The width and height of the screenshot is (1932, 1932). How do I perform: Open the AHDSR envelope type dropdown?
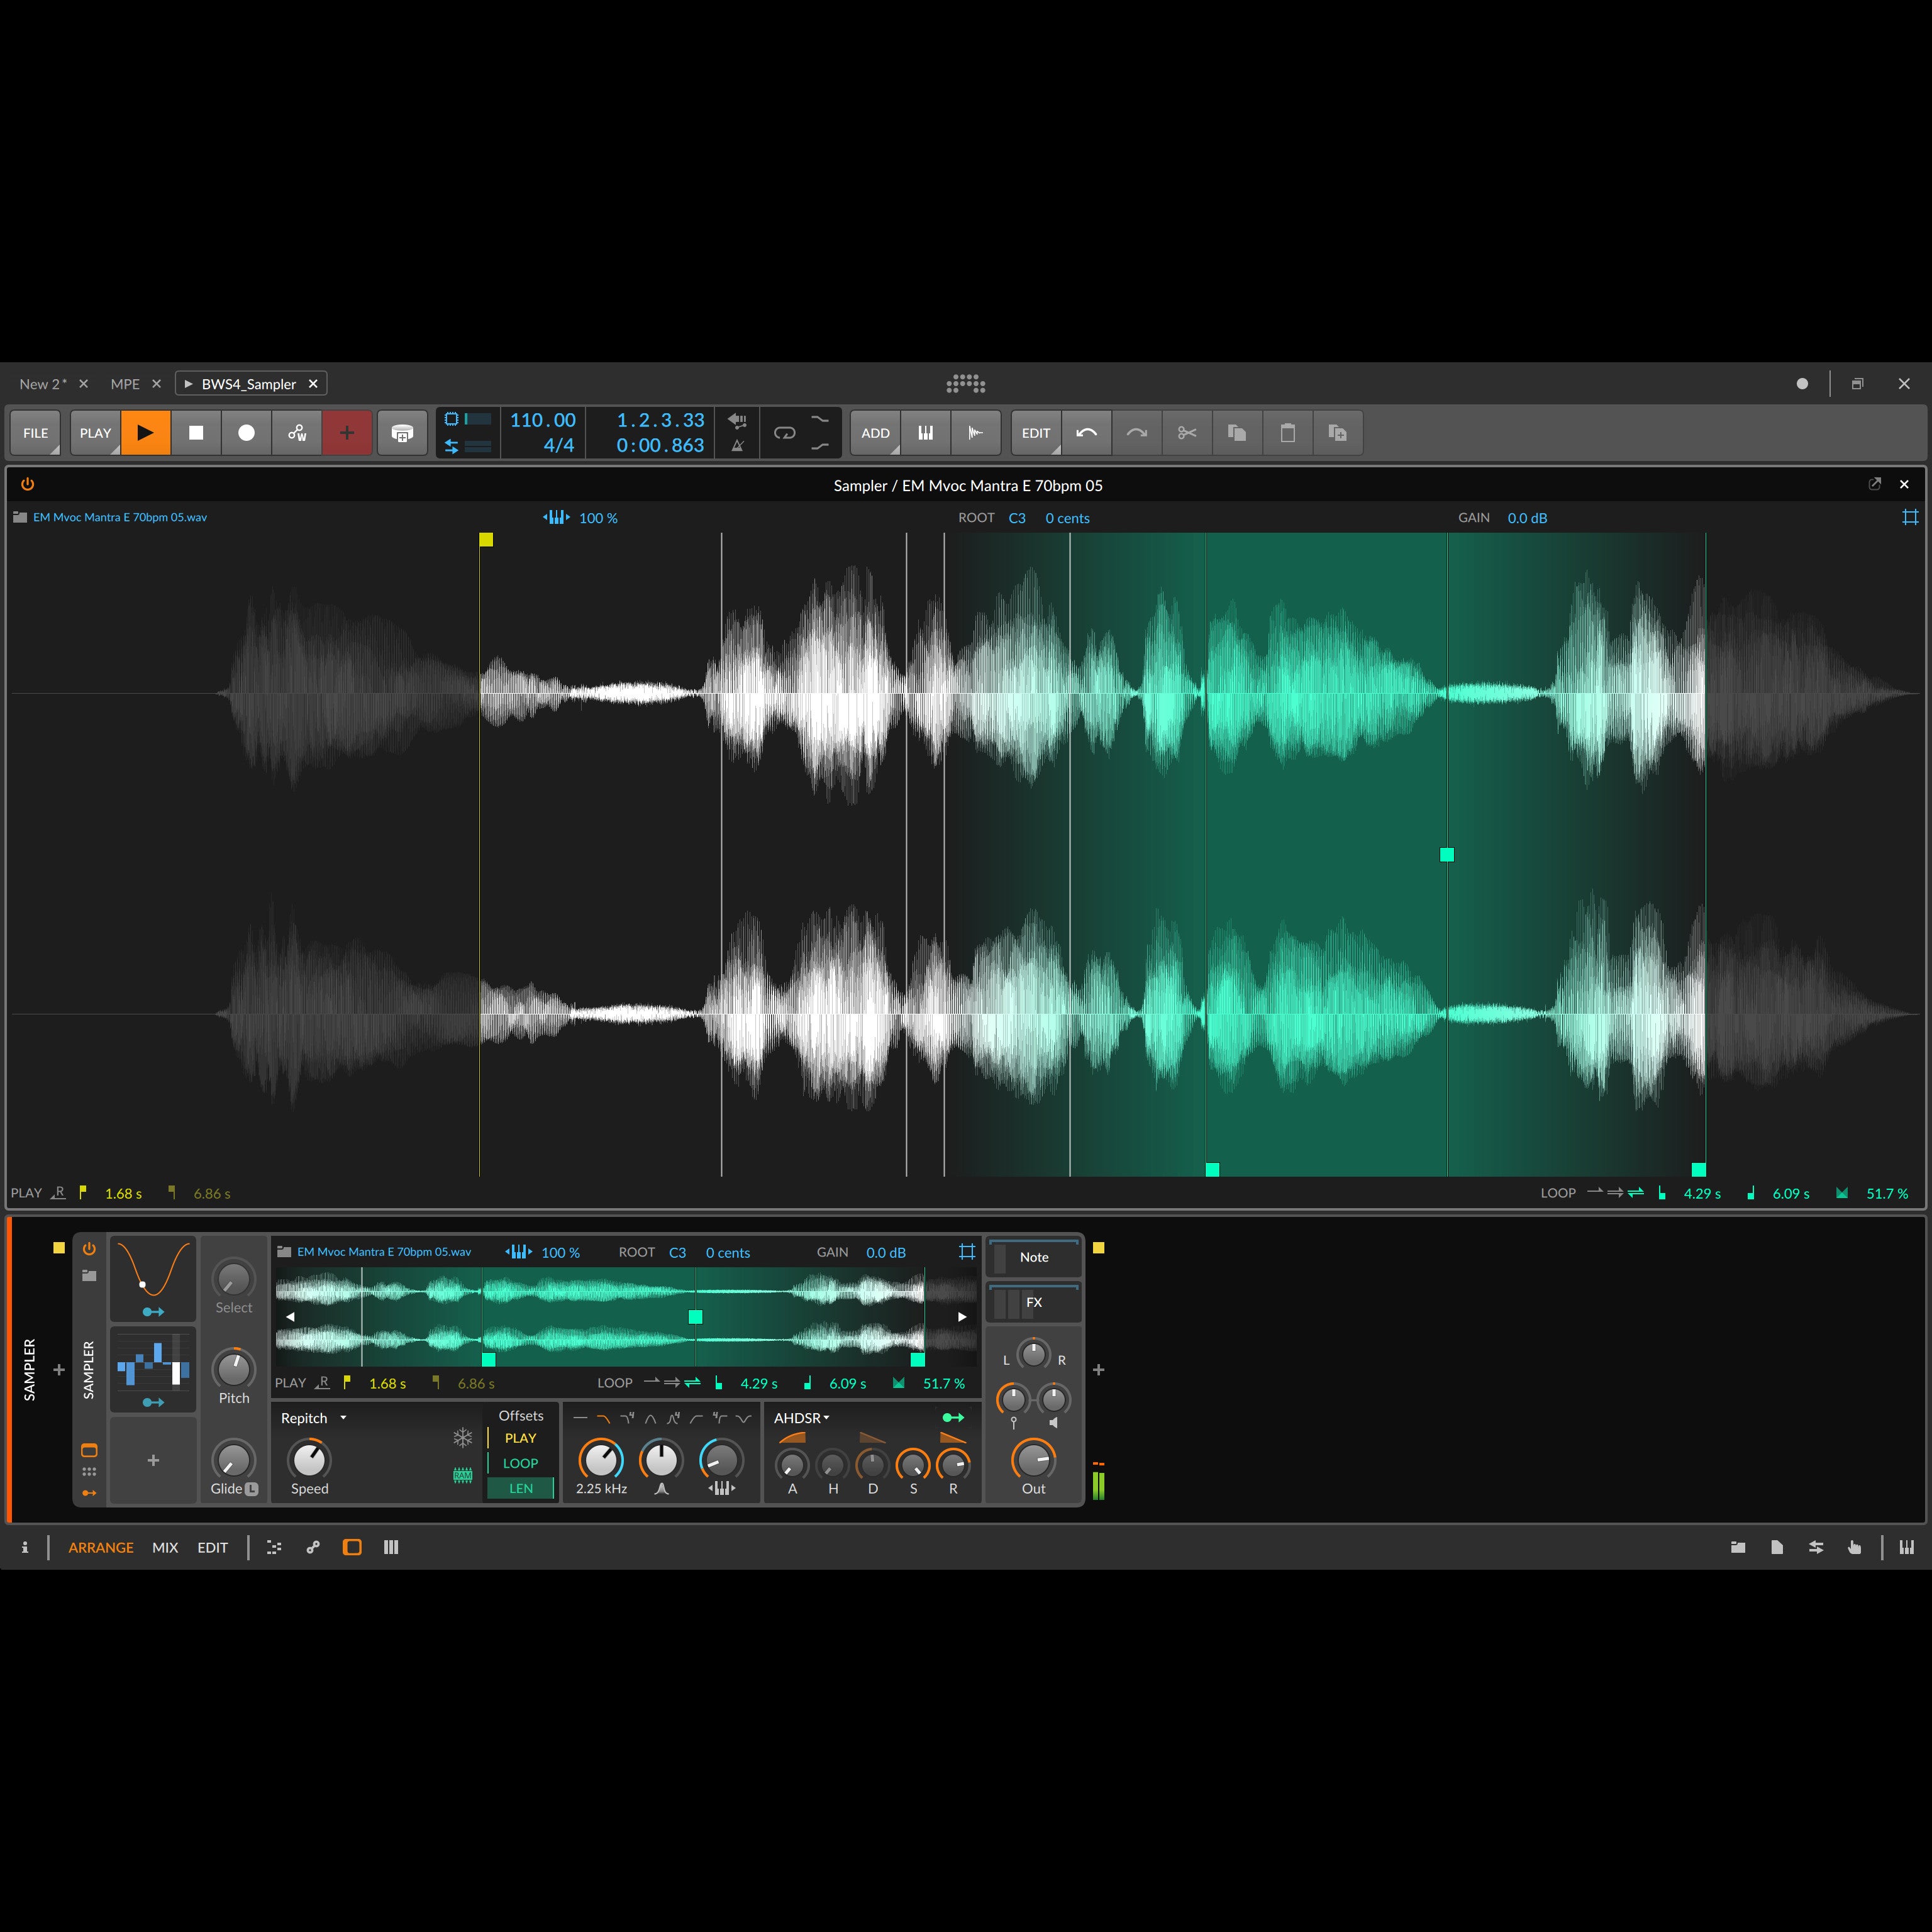(802, 1418)
